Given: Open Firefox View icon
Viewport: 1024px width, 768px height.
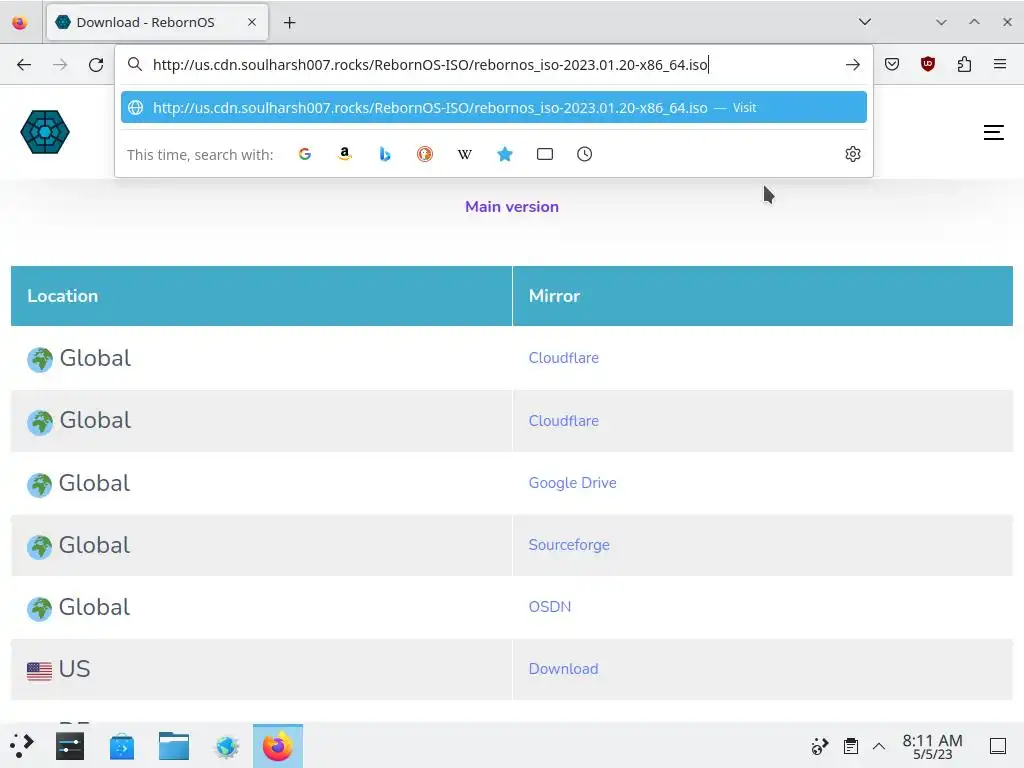Looking at the screenshot, I should pos(20,23).
